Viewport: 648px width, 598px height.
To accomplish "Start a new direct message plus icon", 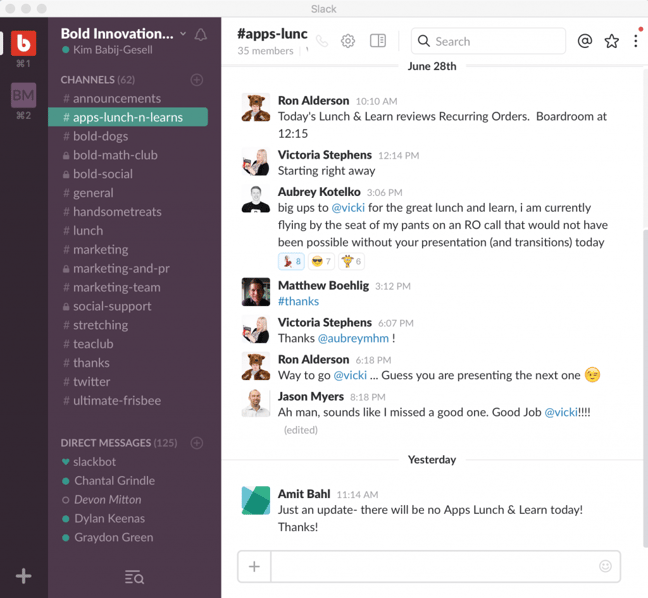I will click(x=197, y=443).
